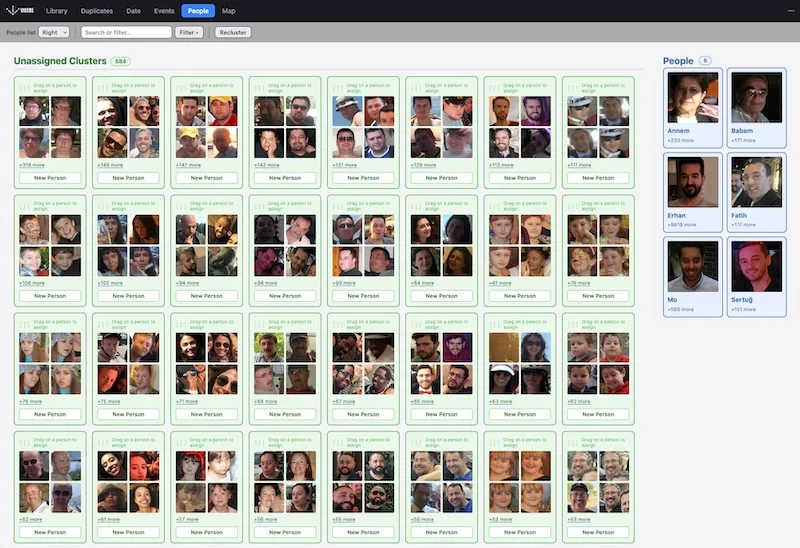Screen dimensions: 800x548
Task: Grab drag handle of +106 more cluster
Action: [x=24, y=206]
